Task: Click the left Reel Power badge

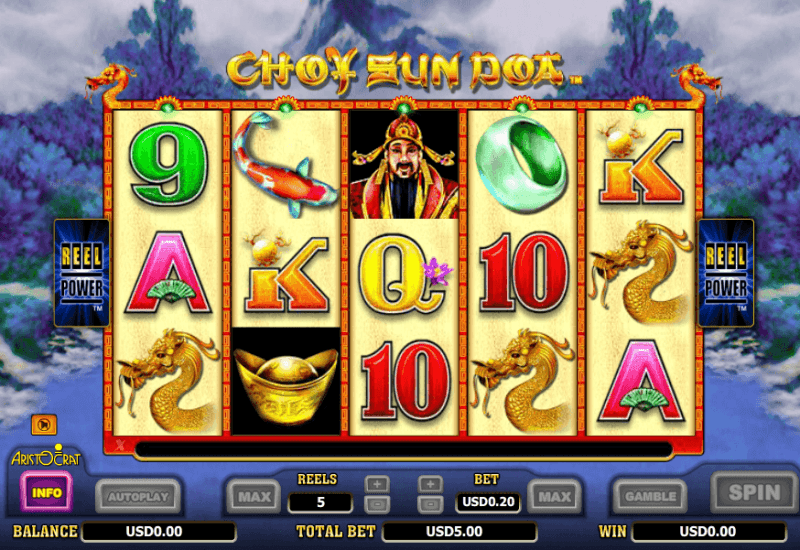Action: tap(82, 273)
